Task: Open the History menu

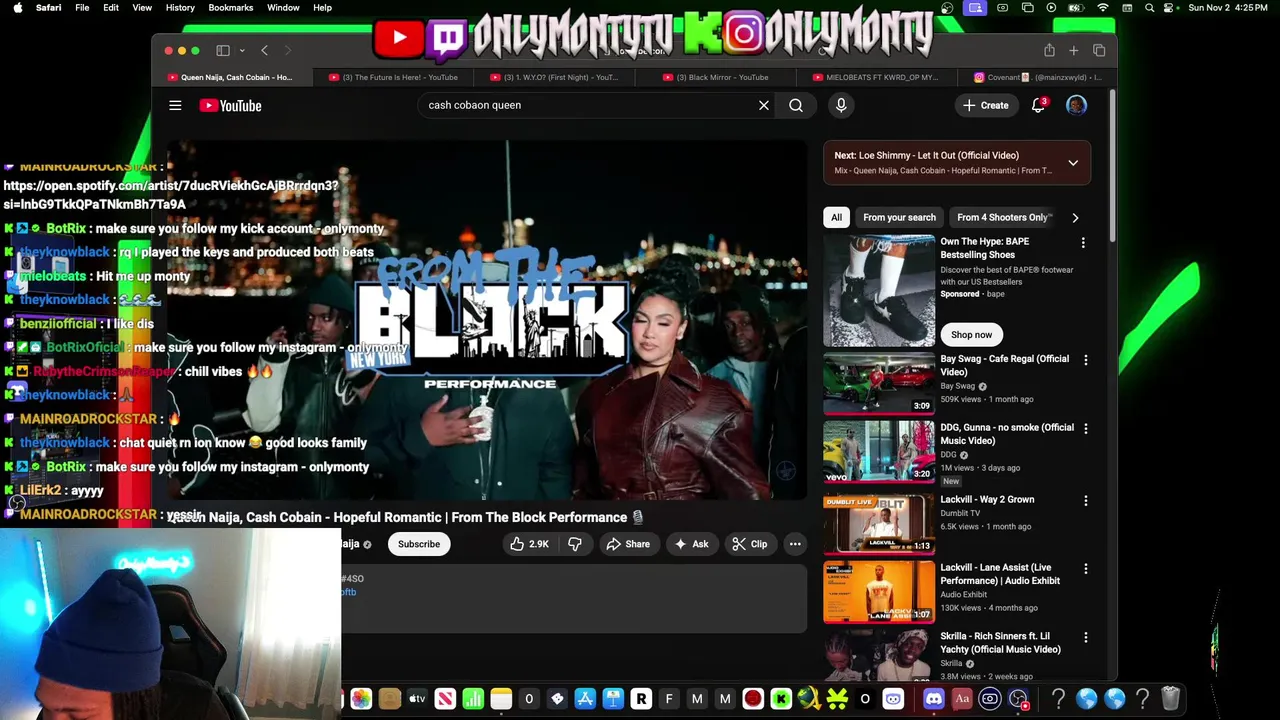Action: pos(180,8)
